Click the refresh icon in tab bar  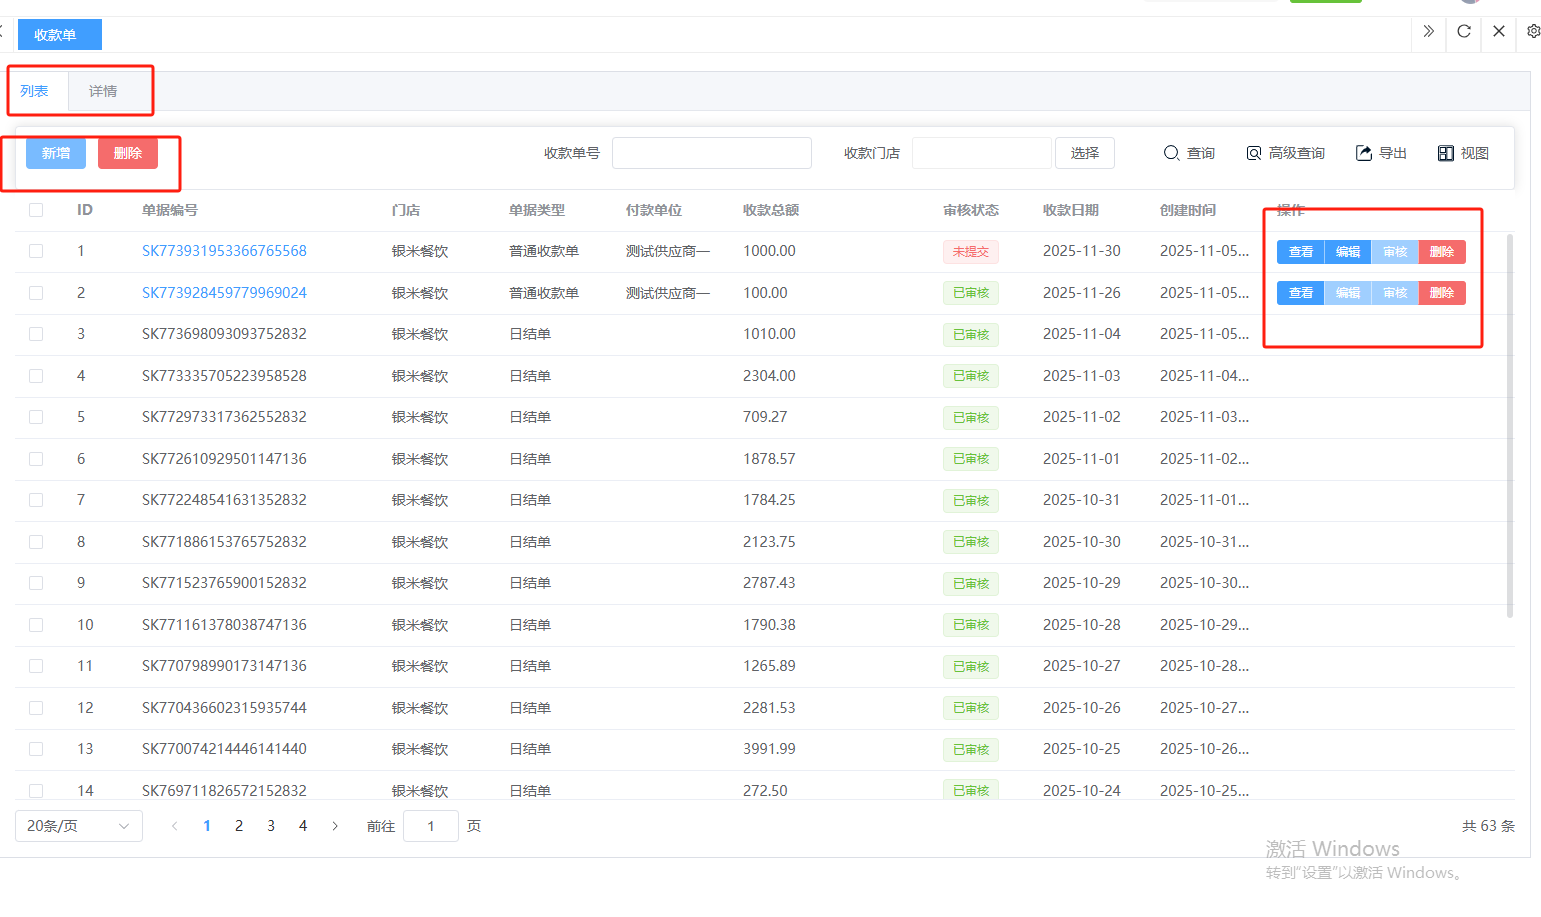coord(1463,31)
